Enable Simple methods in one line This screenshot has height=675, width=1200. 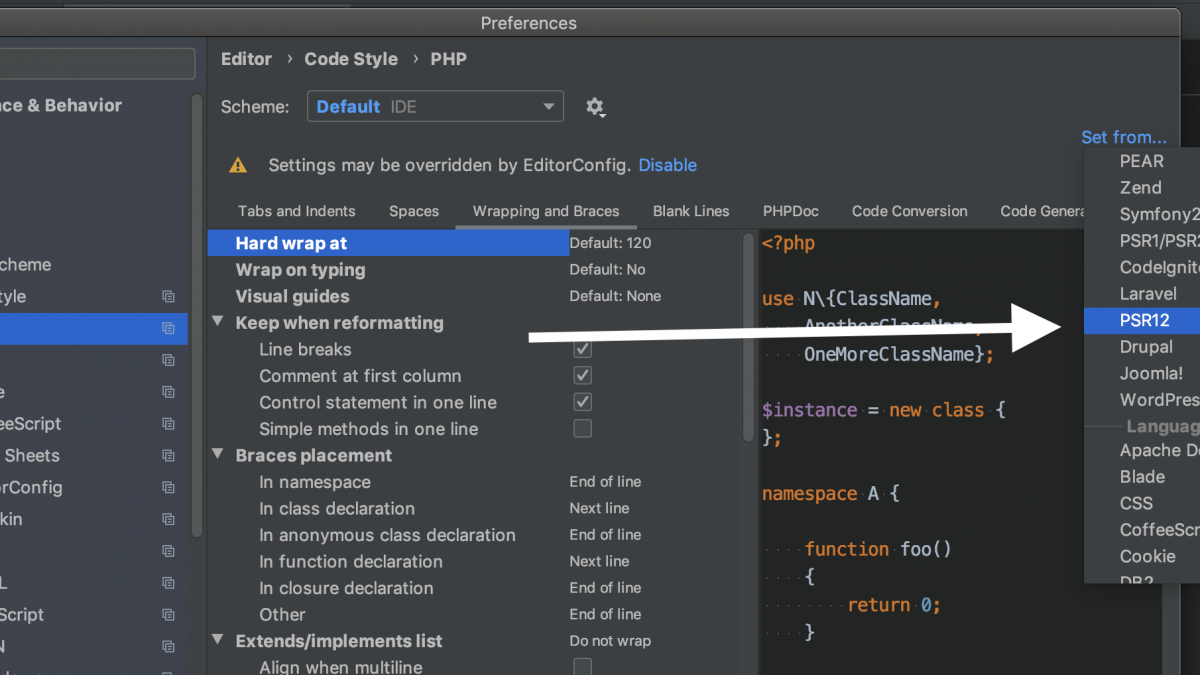point(582,429)
